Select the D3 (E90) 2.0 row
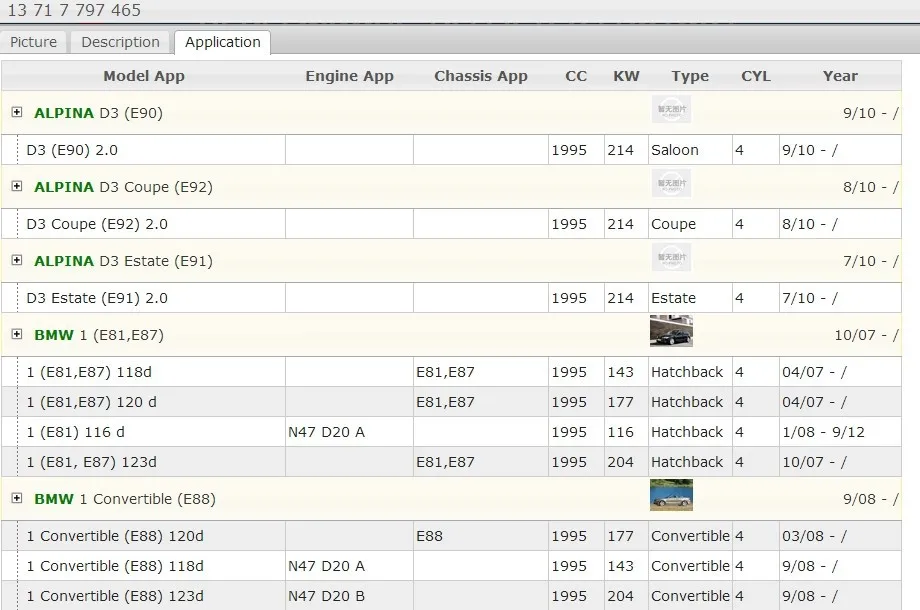Screen dimensions: 920x610 pos(451,150)
